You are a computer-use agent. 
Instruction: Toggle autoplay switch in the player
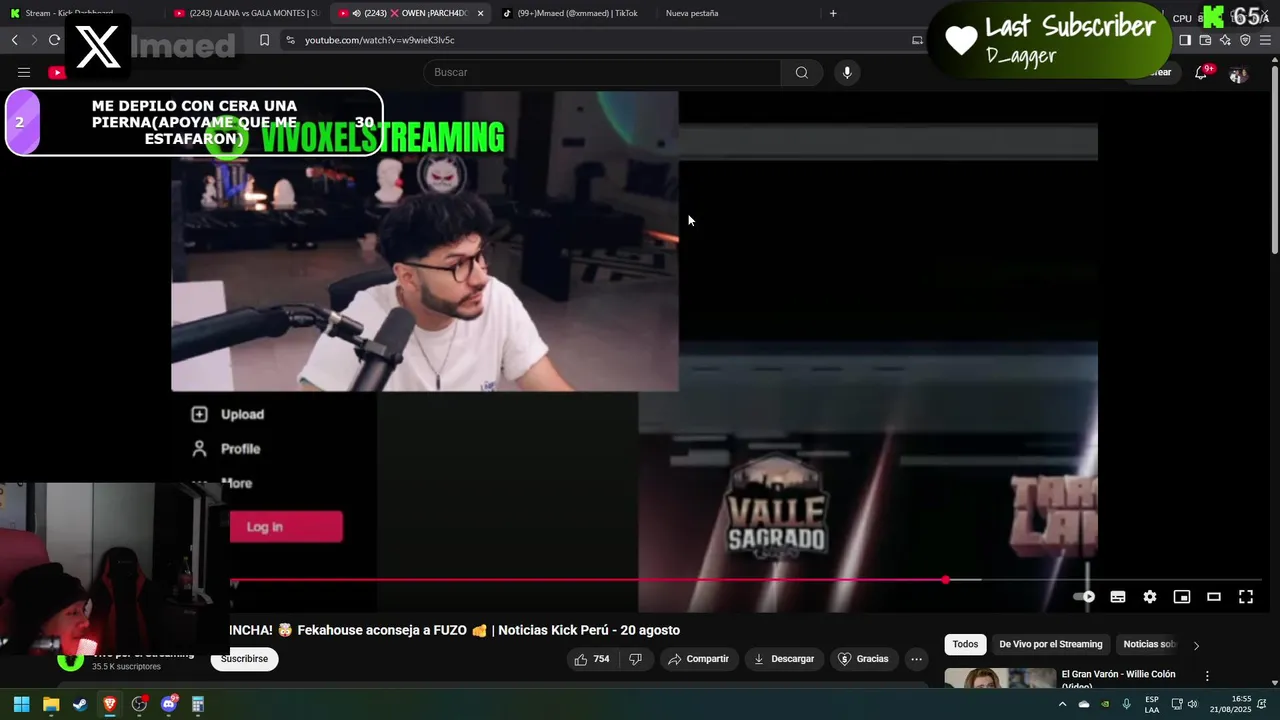[x=1085, y=597]
